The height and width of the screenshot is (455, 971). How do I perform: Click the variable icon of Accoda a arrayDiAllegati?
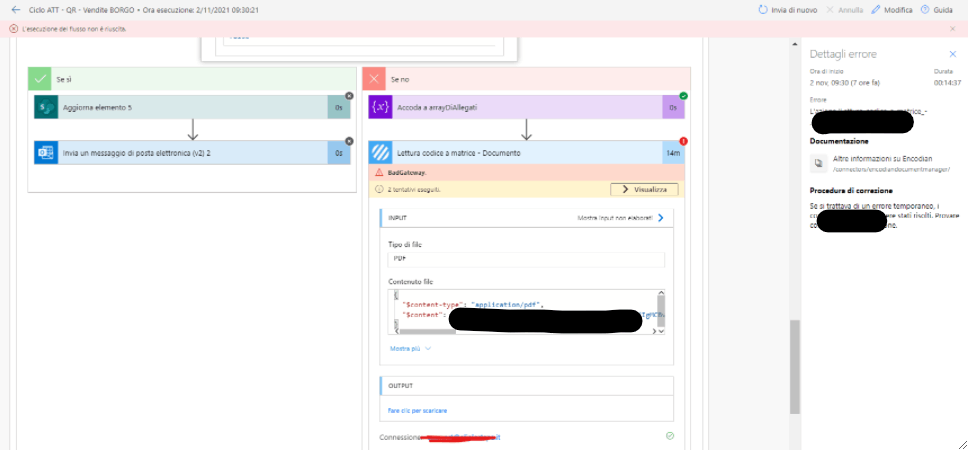tap(380, 107)
